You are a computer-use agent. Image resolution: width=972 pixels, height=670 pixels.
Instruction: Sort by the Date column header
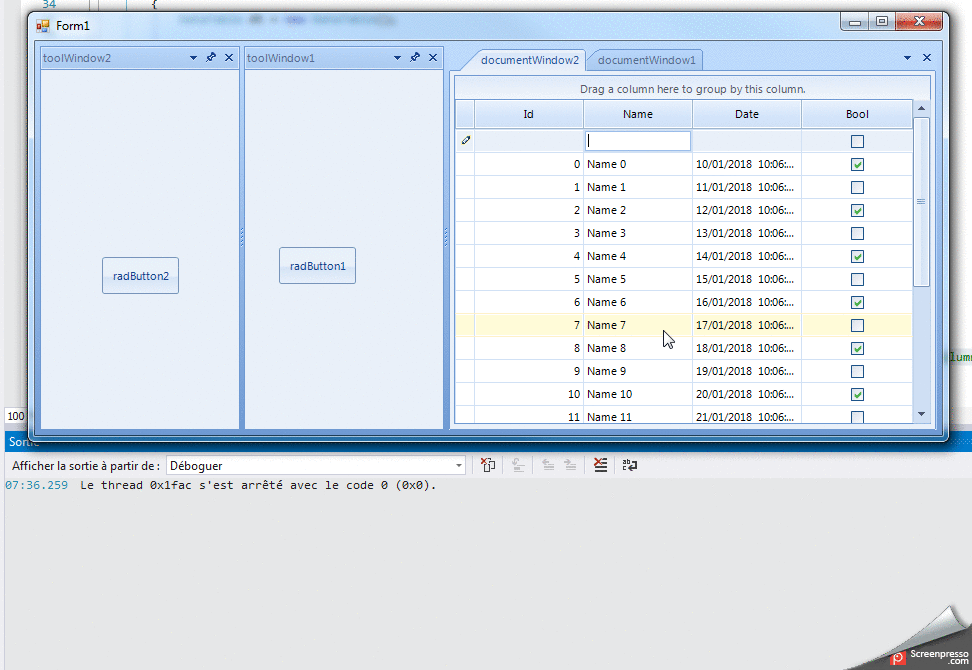(x=747, y=114)
